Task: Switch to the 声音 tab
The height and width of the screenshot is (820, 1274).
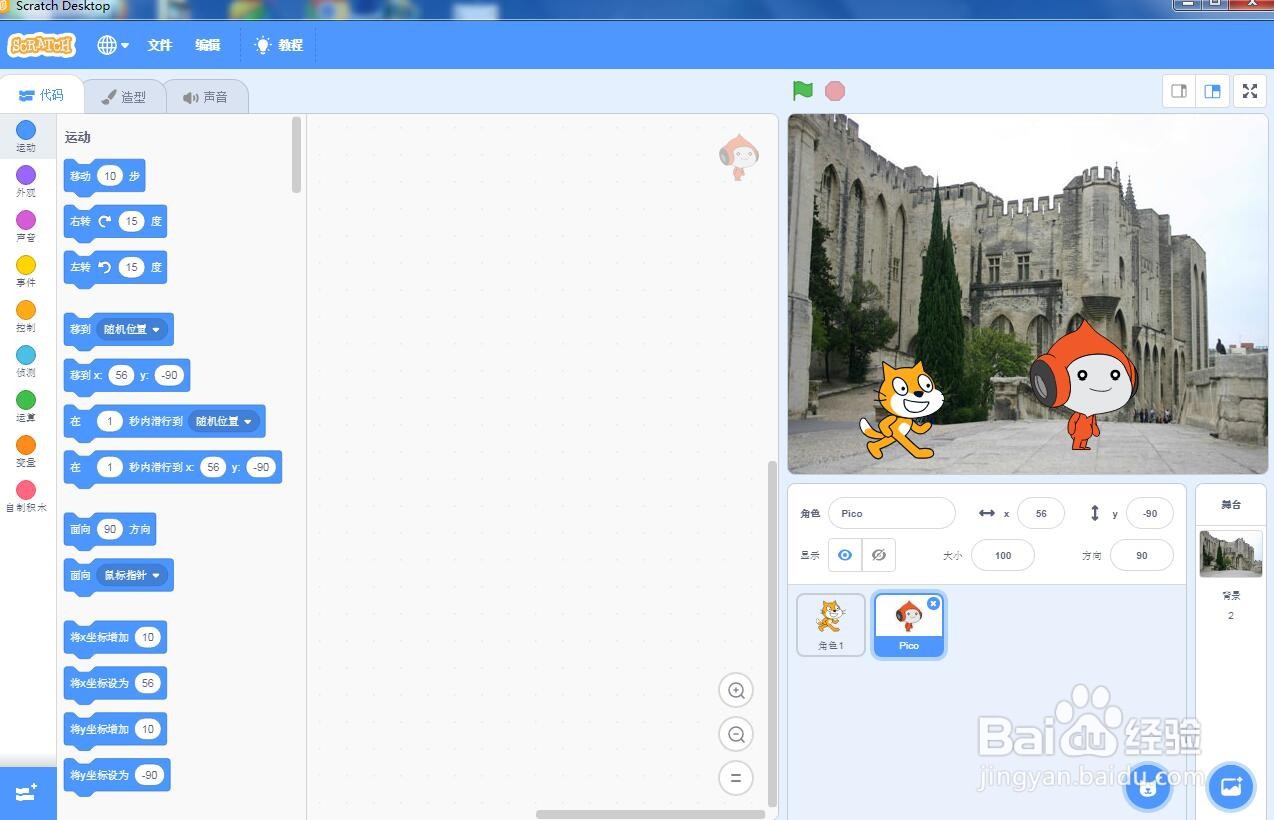Action: pos(205,97)
